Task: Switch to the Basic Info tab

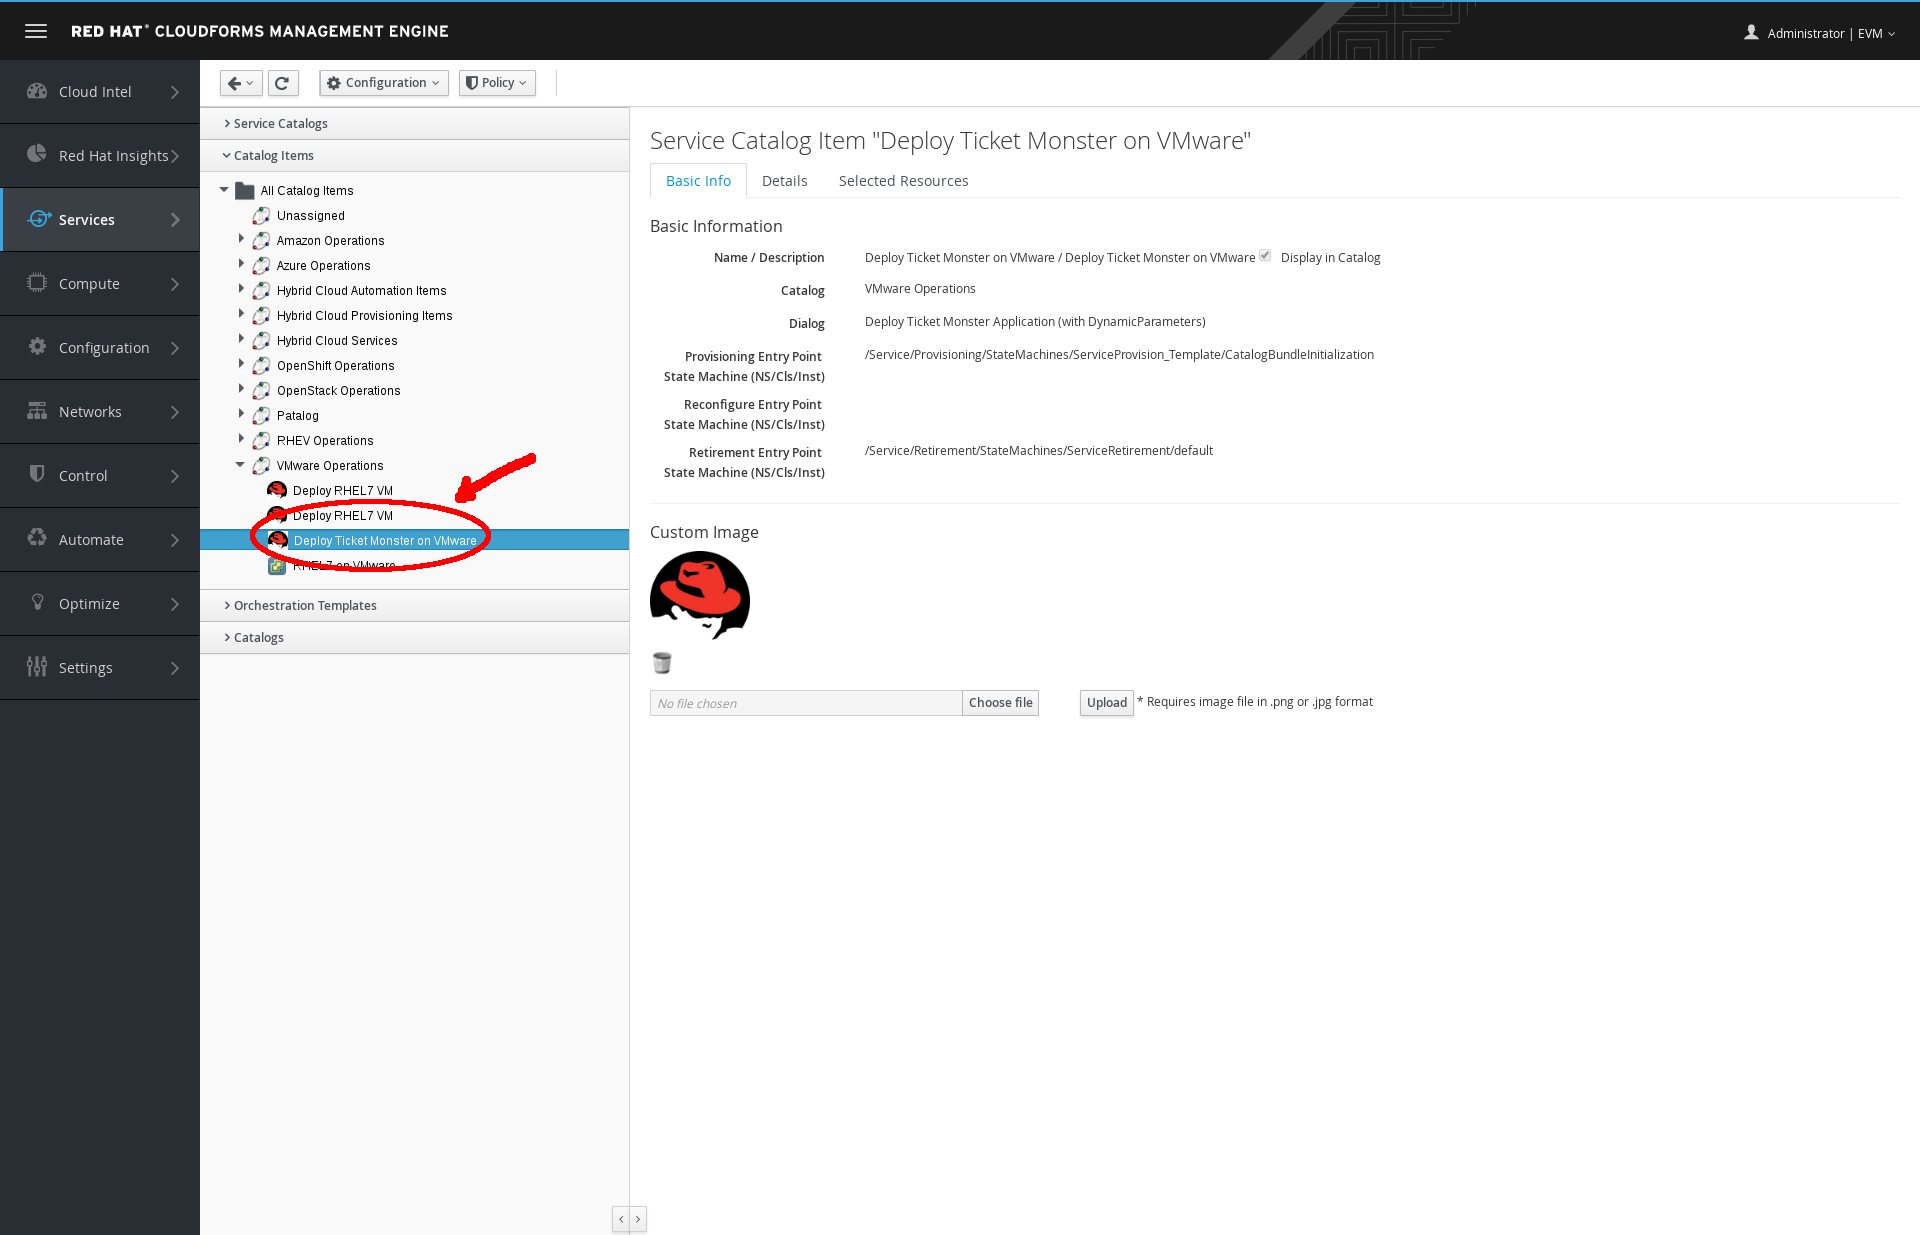Action: pyautogui.click(x=698, y=181)
